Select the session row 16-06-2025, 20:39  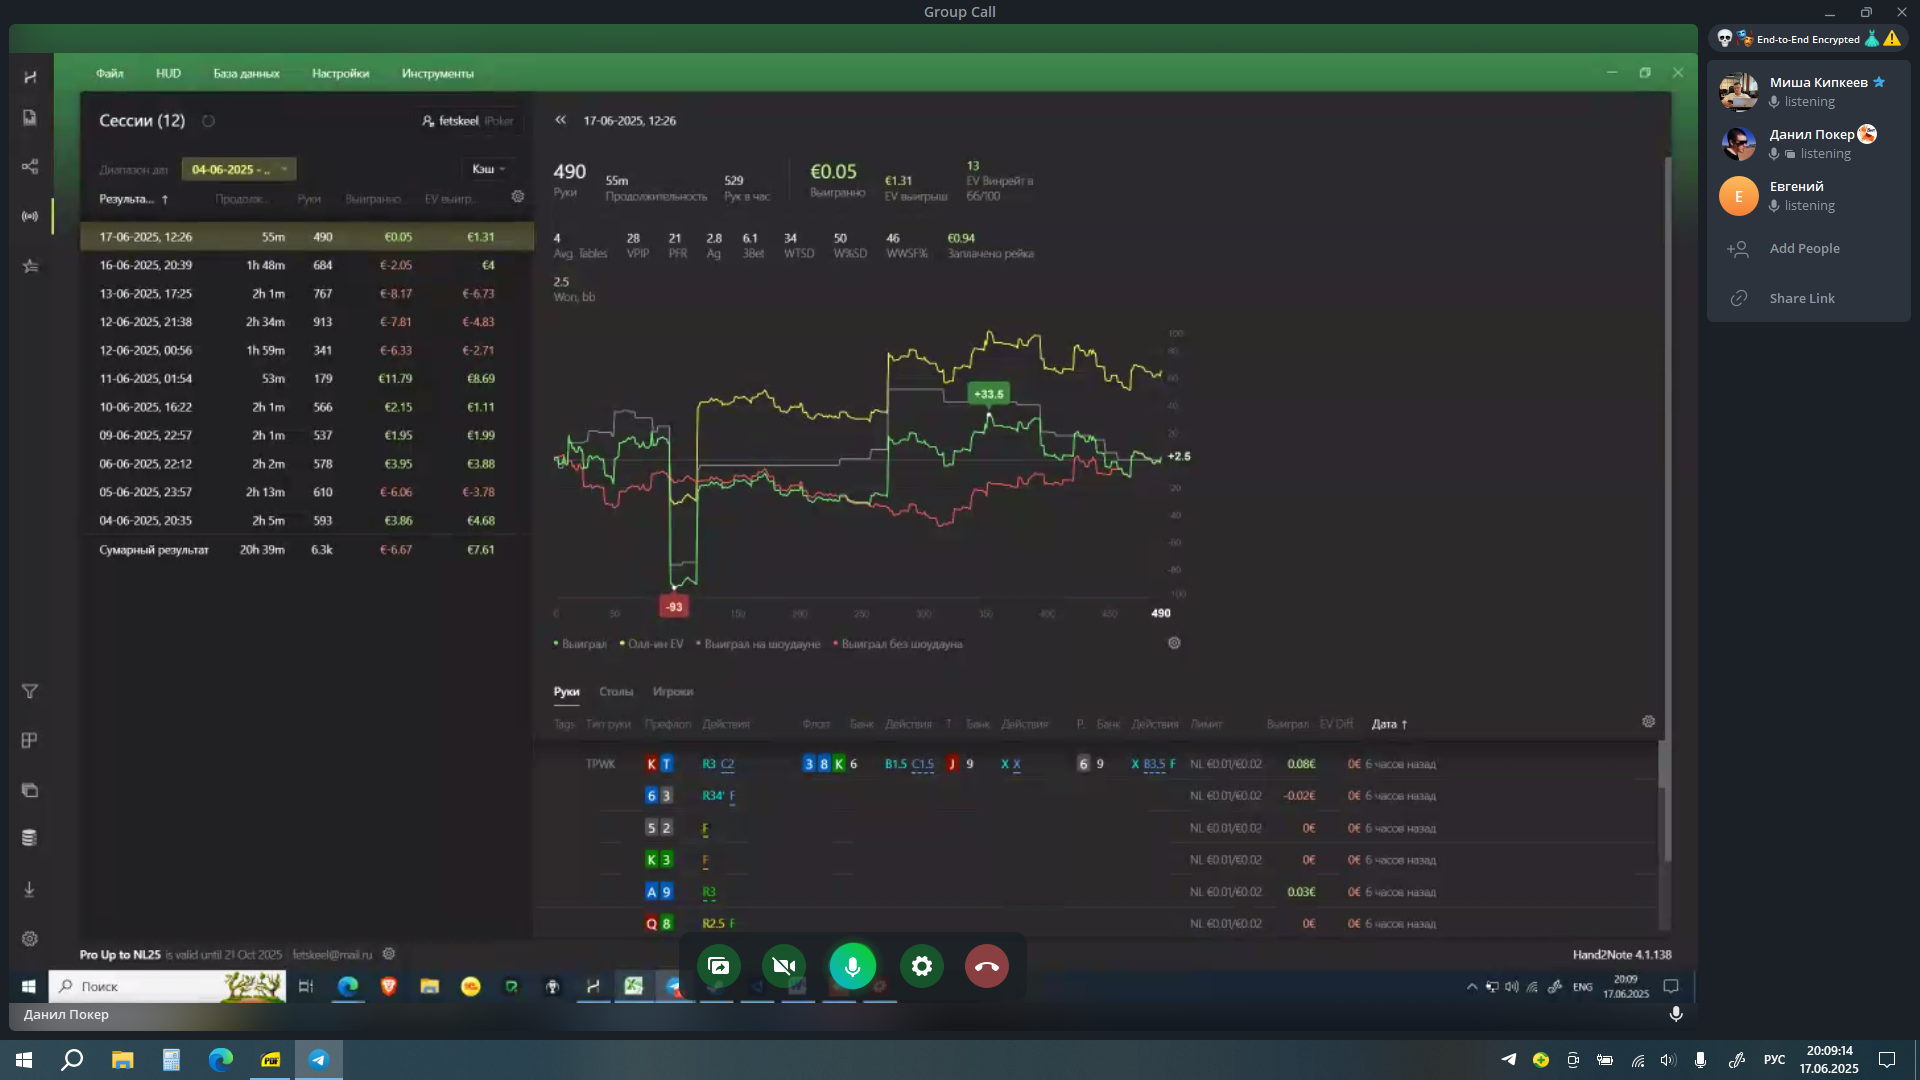click(x=306, y=265)
